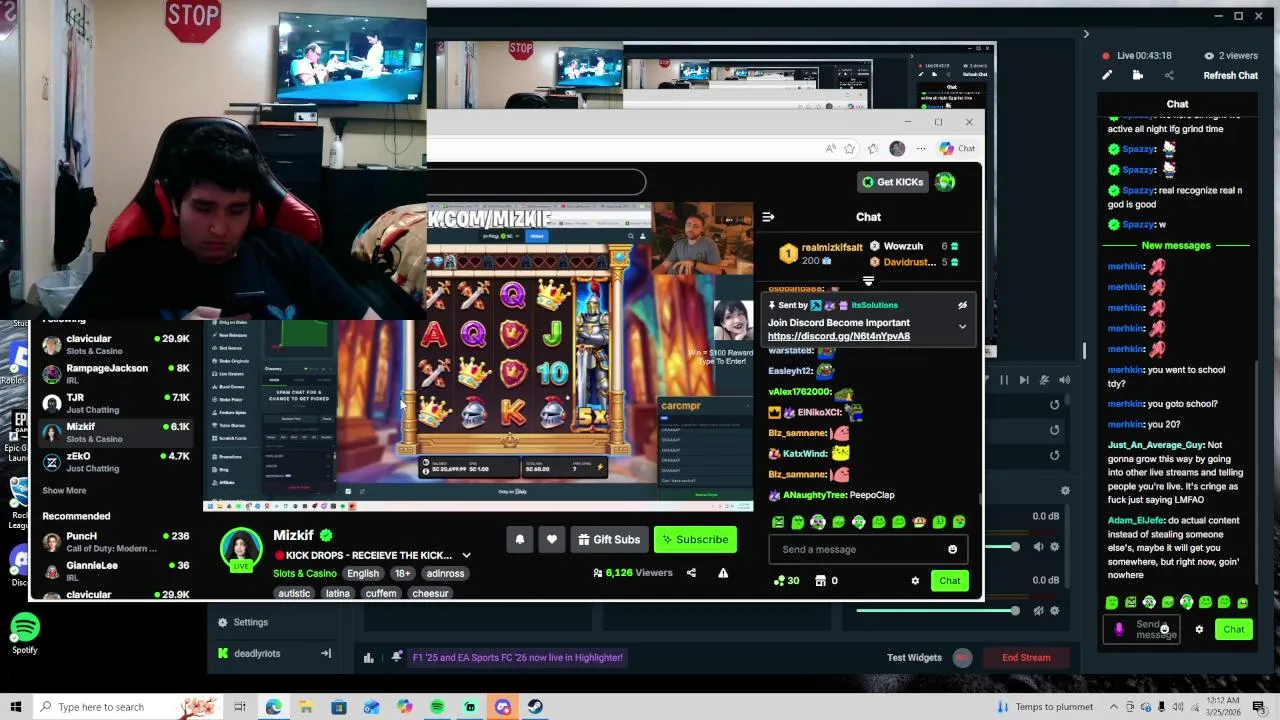The width and height of the screenshot is (1280, 720).
Task: Open emoji picker in Kick message field
Action: coord(952,549)
